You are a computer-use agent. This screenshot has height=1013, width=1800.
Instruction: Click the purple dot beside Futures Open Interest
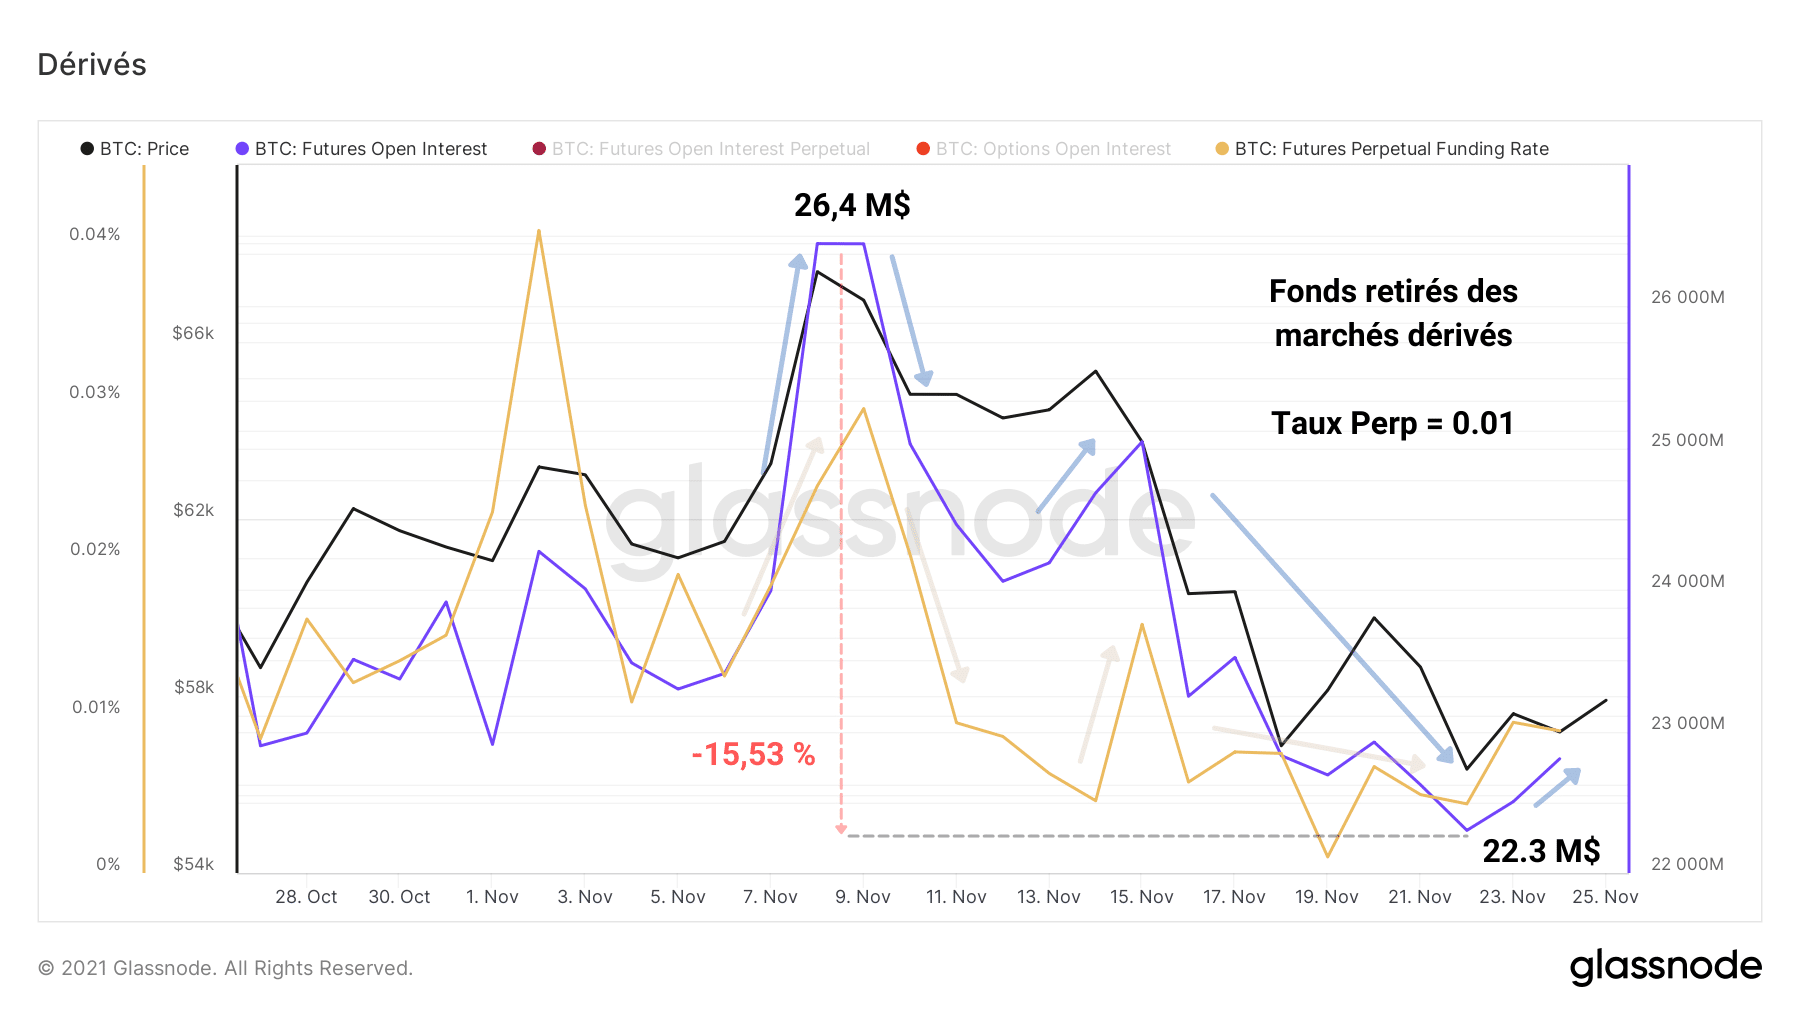(242, 149)
